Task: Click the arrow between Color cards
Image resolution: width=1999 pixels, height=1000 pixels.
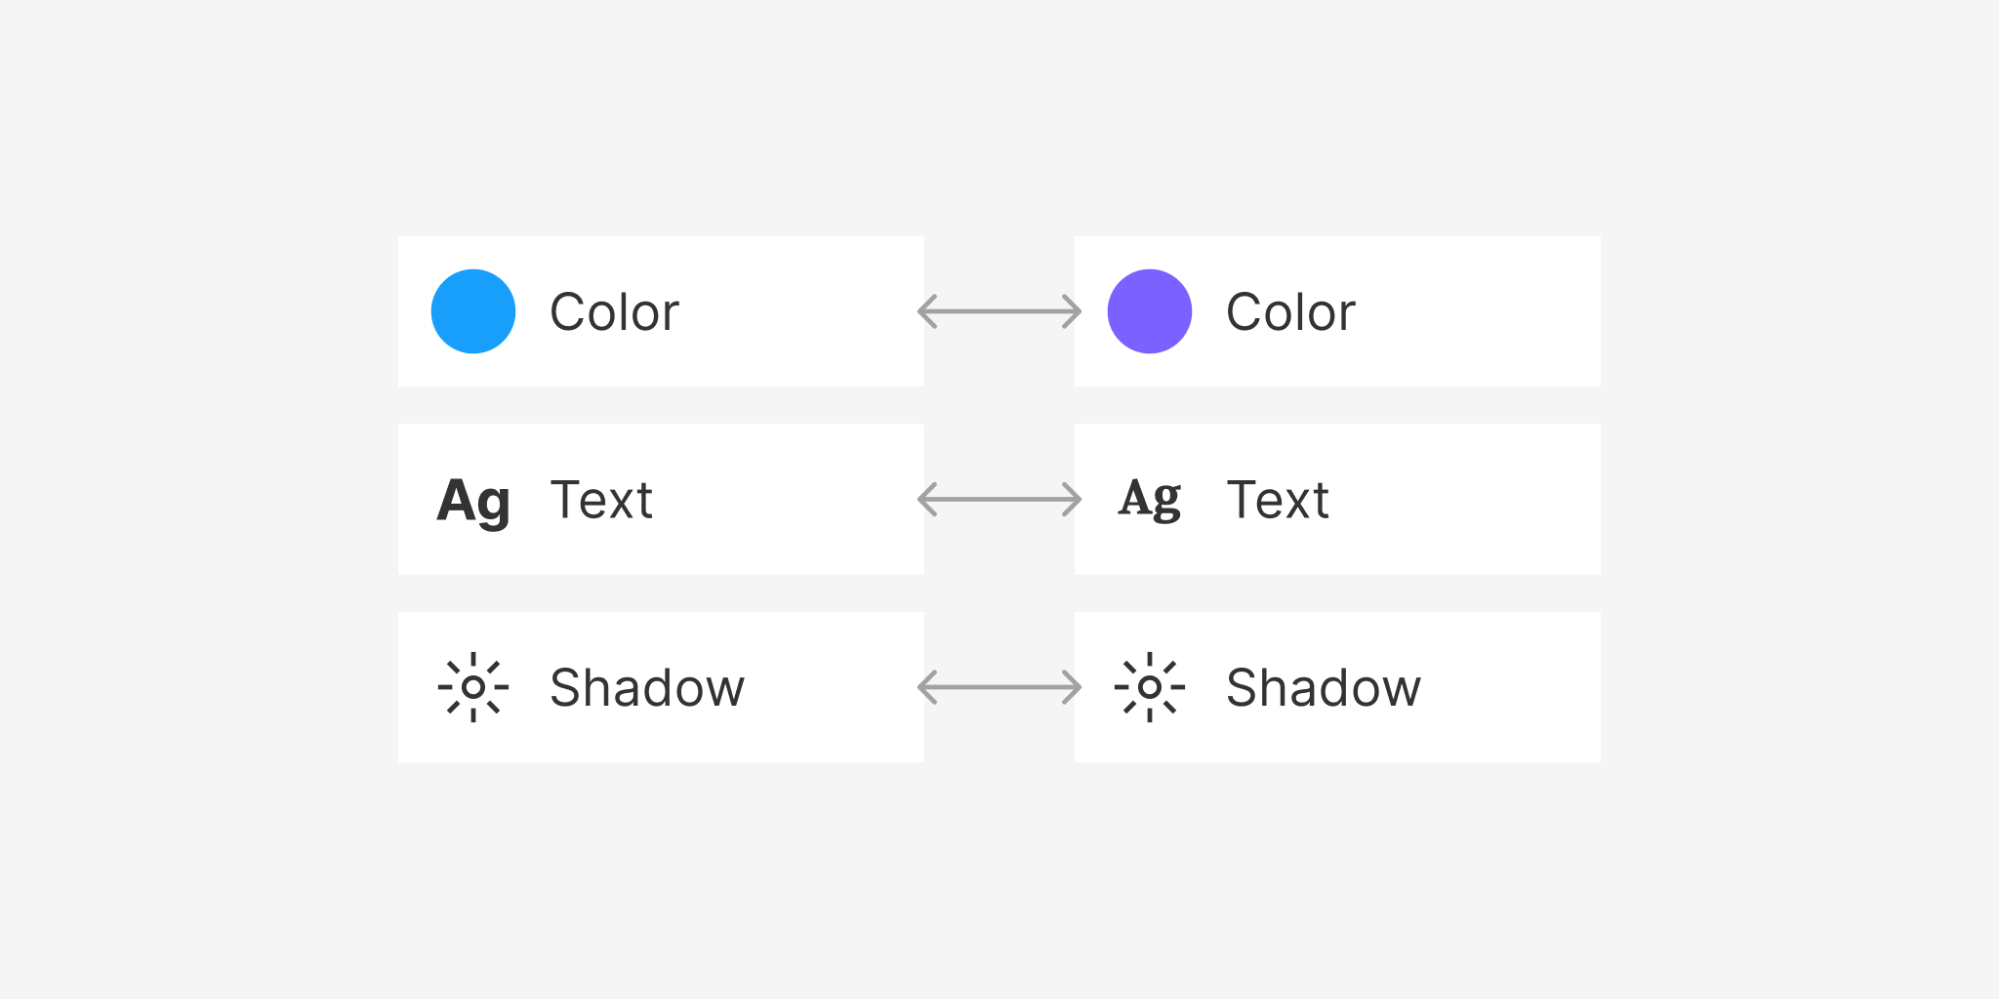Action: point(999,311)
